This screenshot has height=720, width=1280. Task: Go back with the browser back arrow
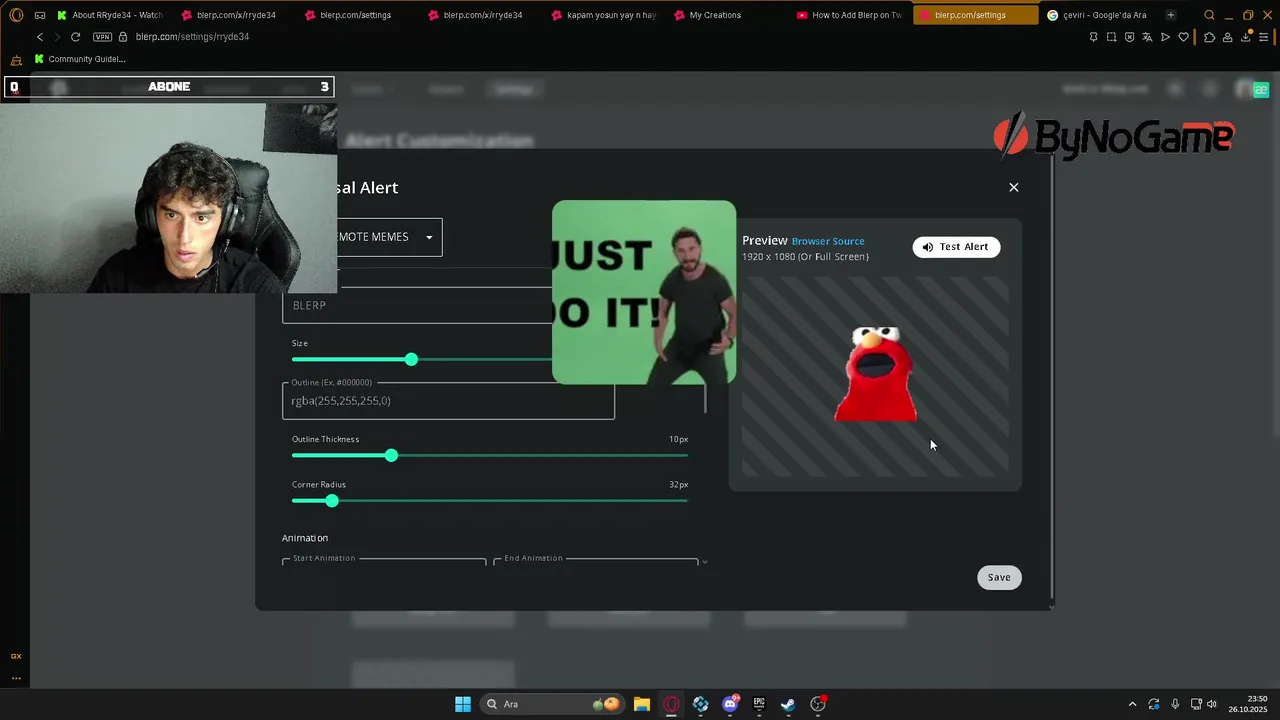click(x=40, y=37)
